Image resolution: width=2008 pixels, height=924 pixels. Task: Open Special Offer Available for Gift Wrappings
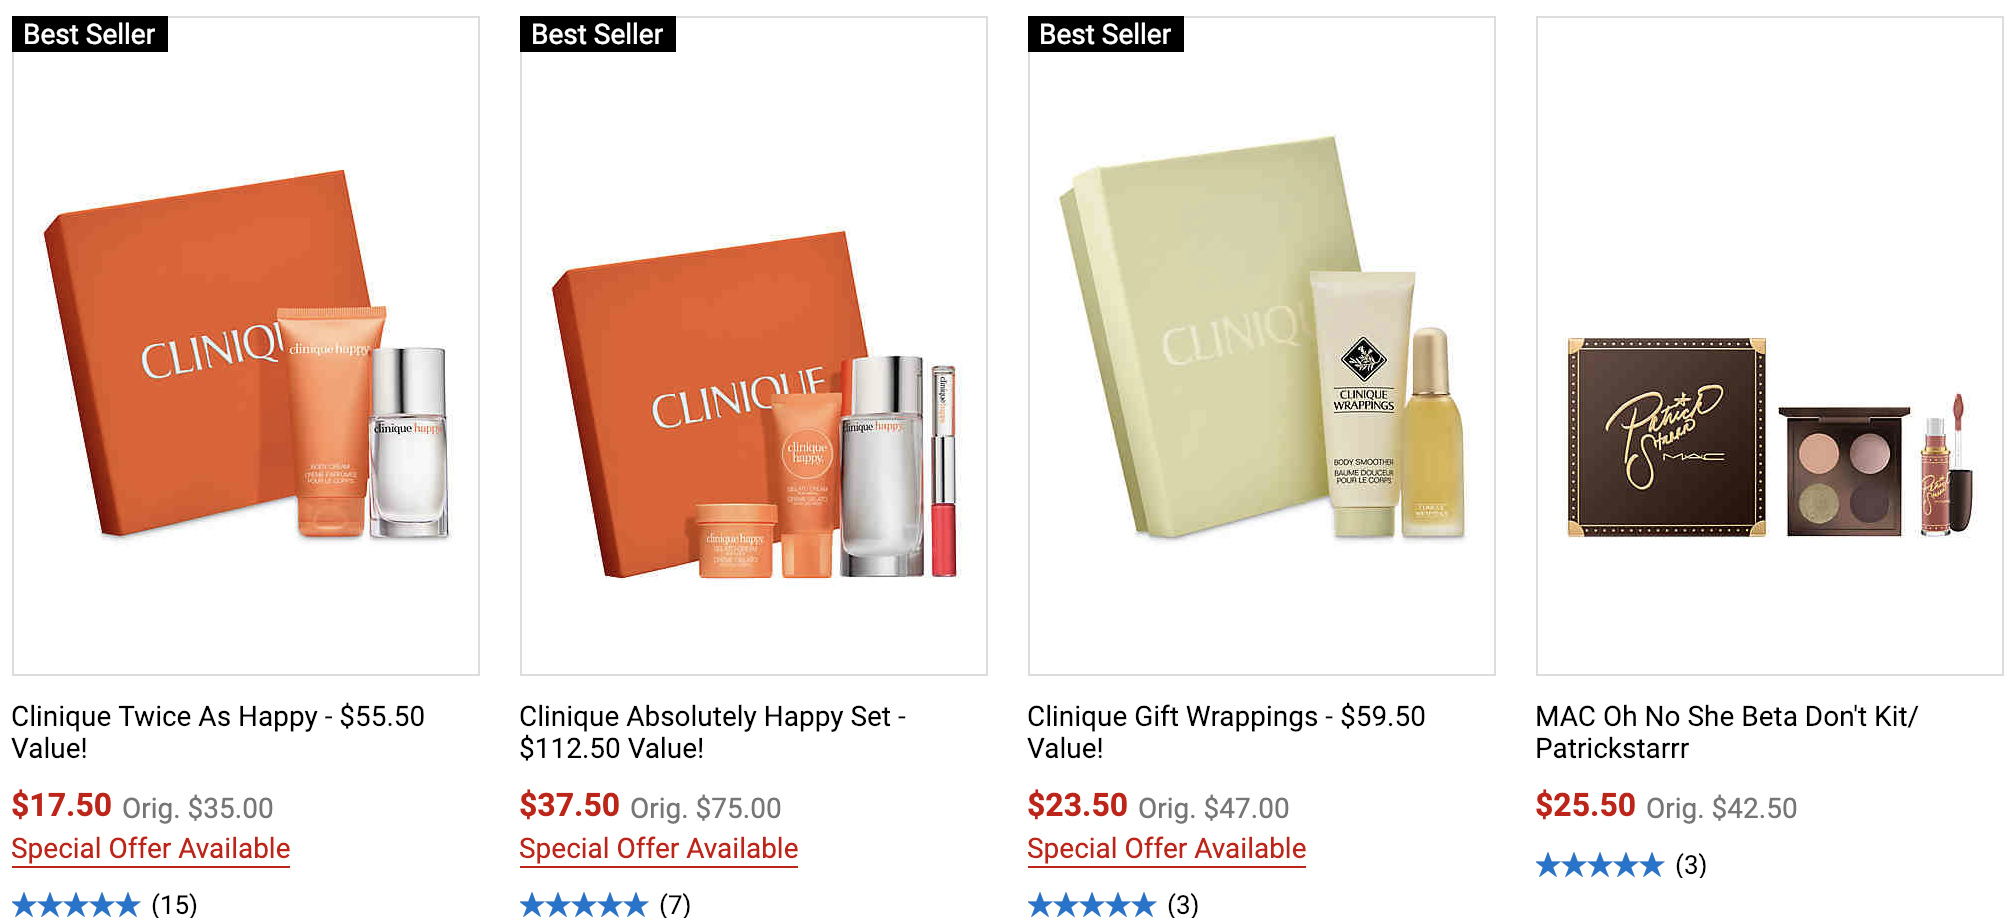click(1167, 849)
